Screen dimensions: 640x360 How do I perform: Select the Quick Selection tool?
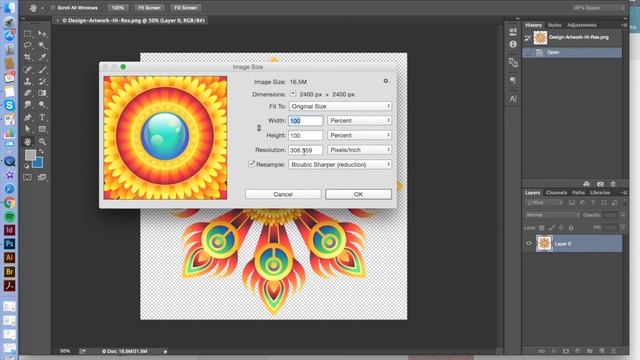pos(42,45)
